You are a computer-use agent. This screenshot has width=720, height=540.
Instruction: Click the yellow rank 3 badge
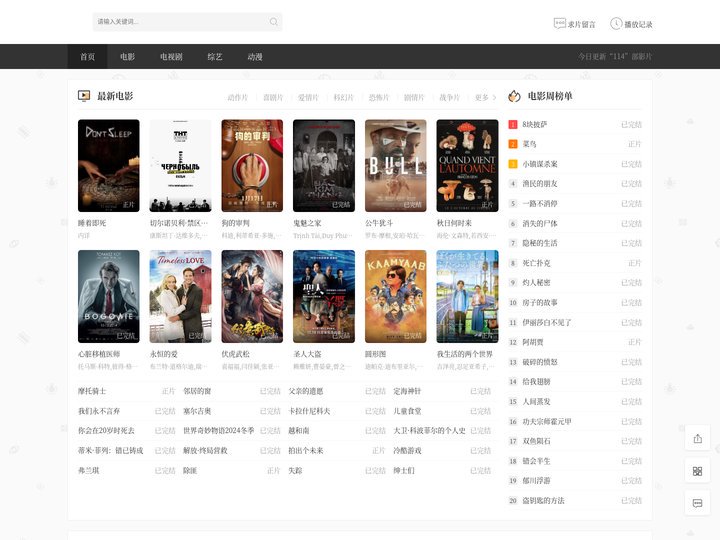coord(513,164)
